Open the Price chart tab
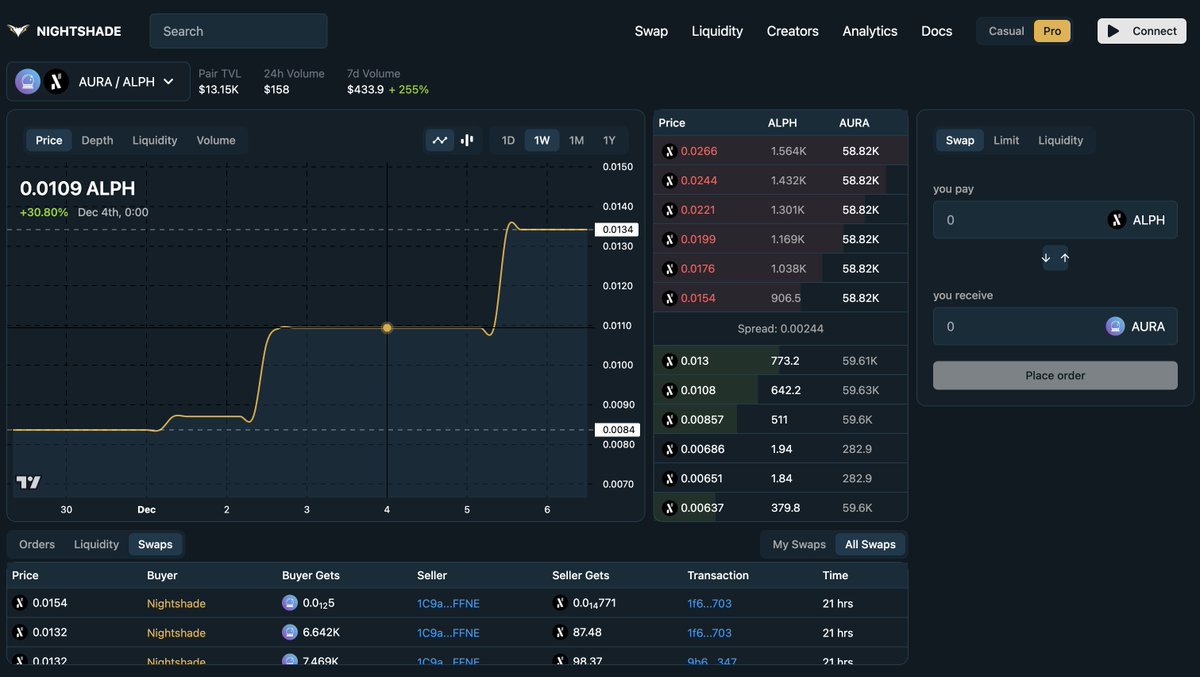 (x=49, y=140)
